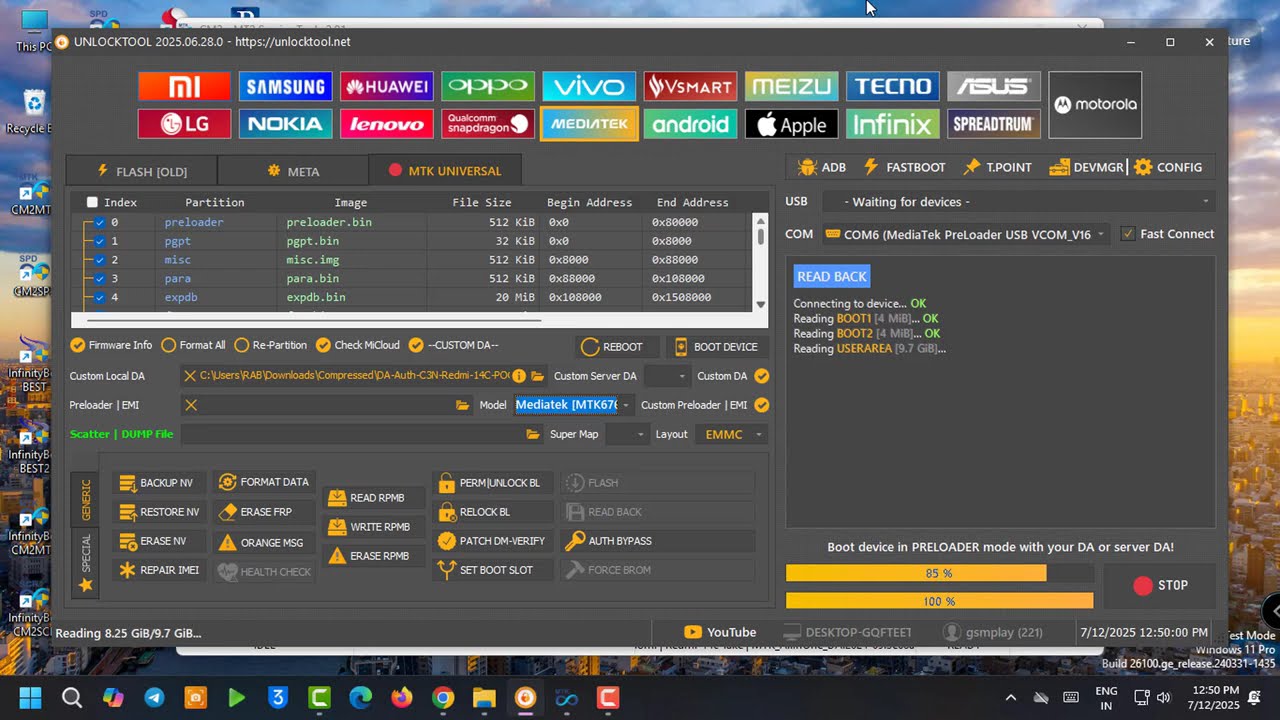1280x720 pixels.
Task: Open the Super Map dropdown
Action: click(x=627, y=434)
